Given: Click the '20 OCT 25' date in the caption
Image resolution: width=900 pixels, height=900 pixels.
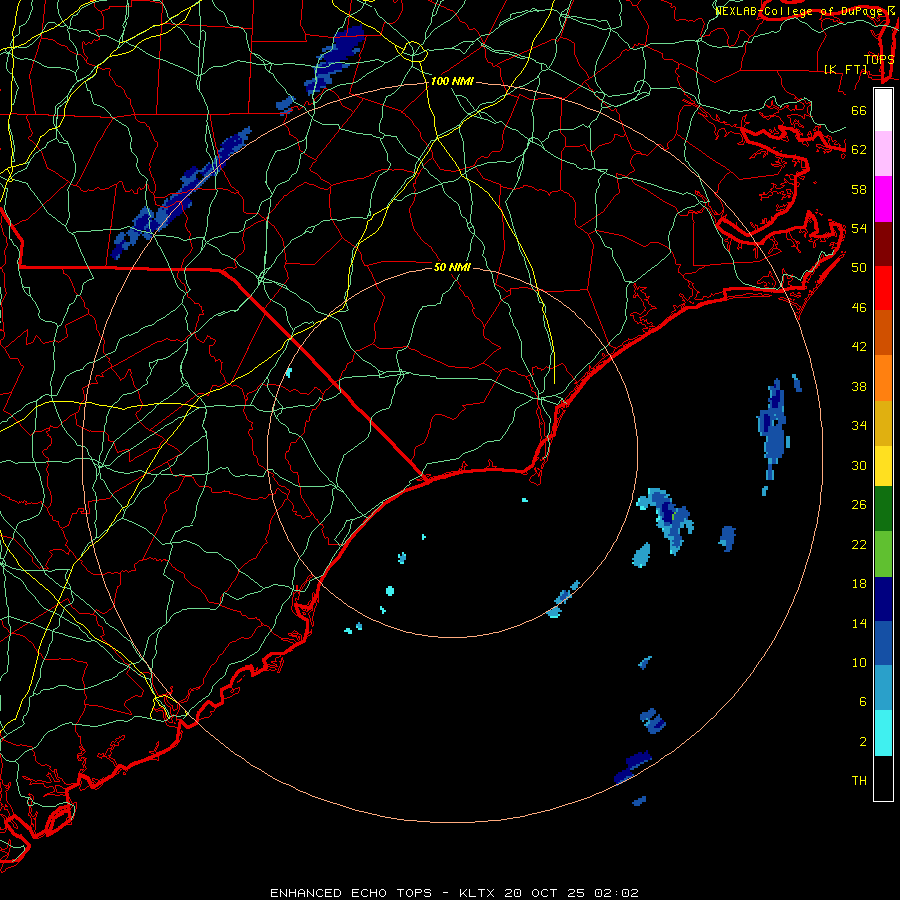Looking at the screenshot, I should (545, 893).
